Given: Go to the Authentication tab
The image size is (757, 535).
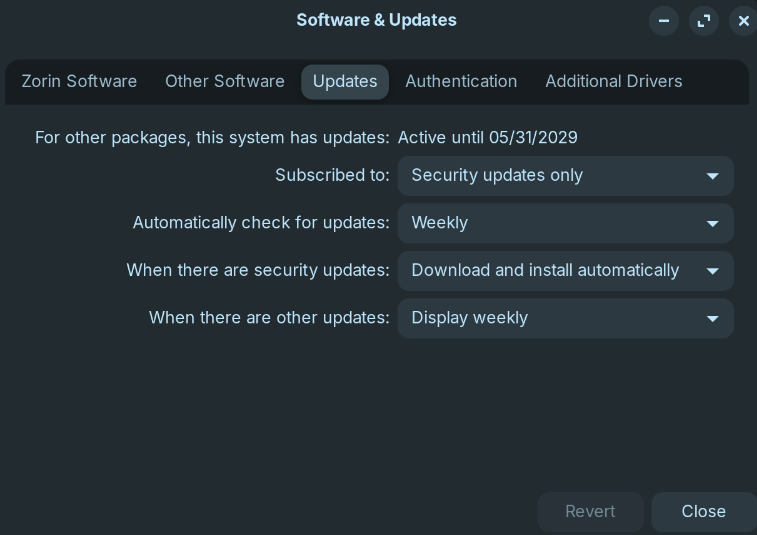Looking at the screenshot, I should click(461, 82).
